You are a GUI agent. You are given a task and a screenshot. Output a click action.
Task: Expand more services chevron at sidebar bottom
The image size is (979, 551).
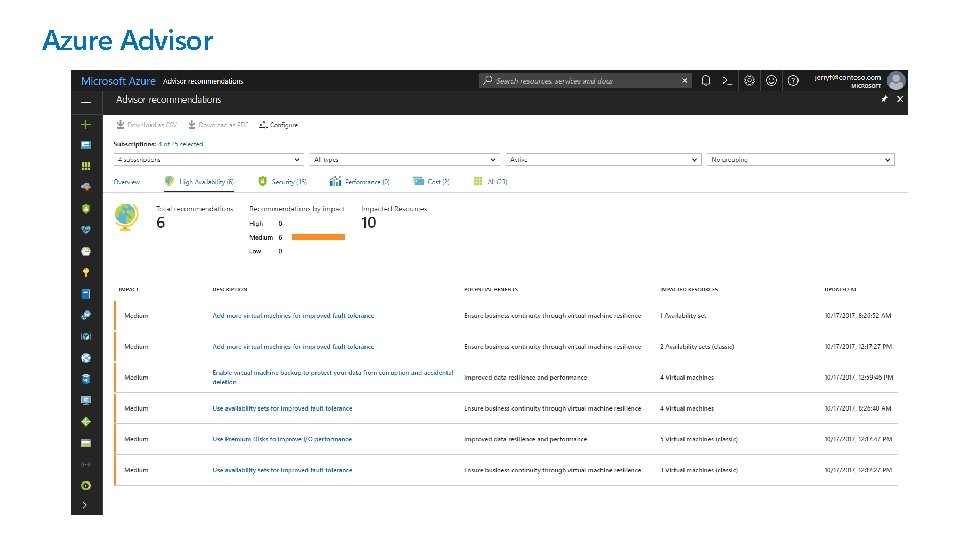(85, 505)
